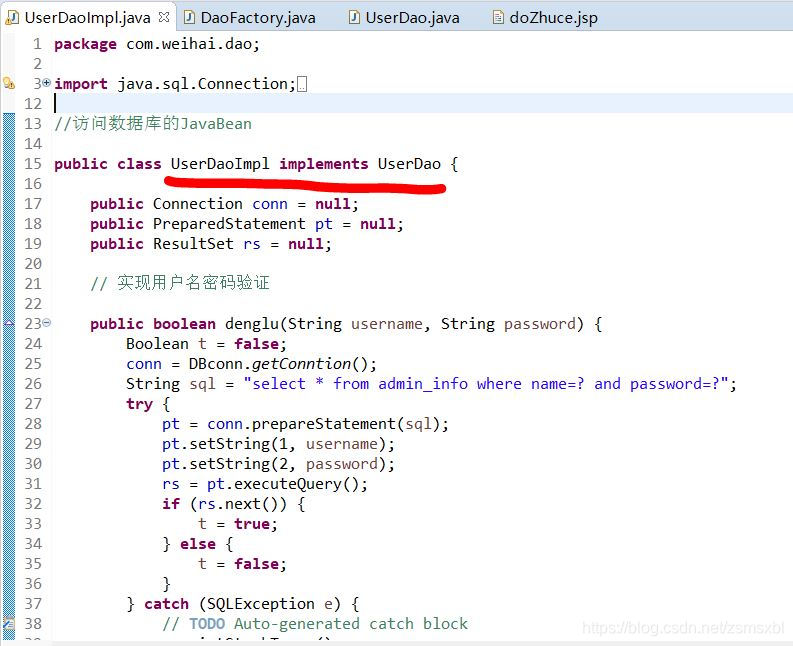
Task: Click the comment containing JavaBean on line 13
Action: (153, 123)
